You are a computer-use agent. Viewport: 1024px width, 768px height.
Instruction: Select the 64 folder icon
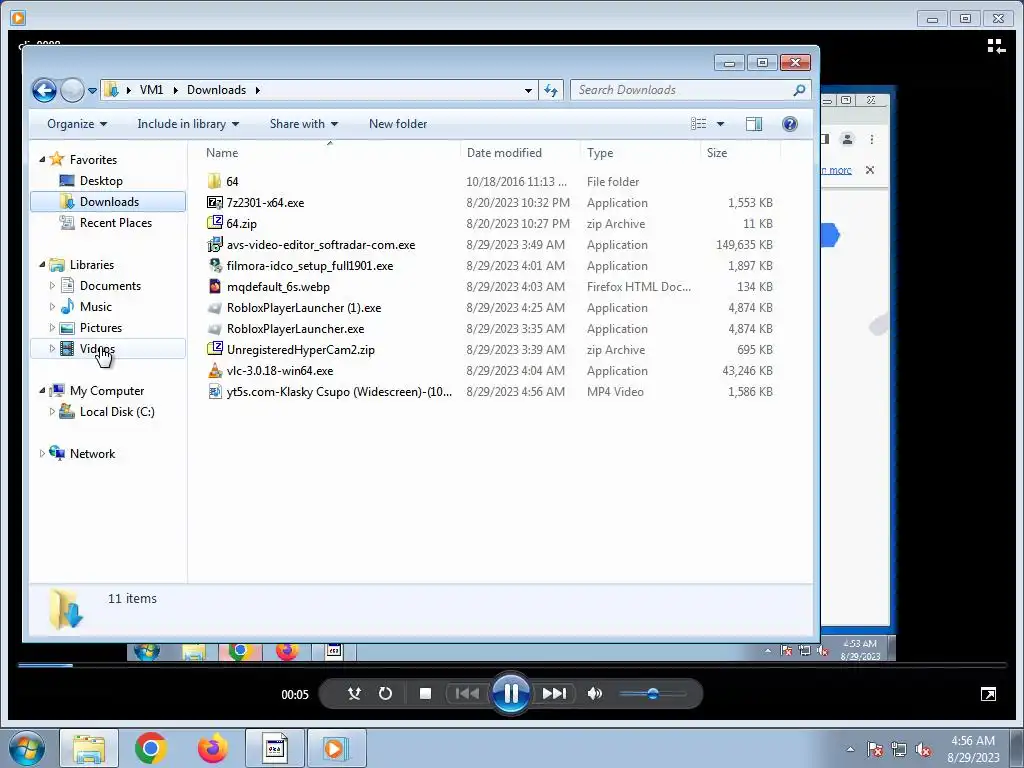(x=214, y=181)
